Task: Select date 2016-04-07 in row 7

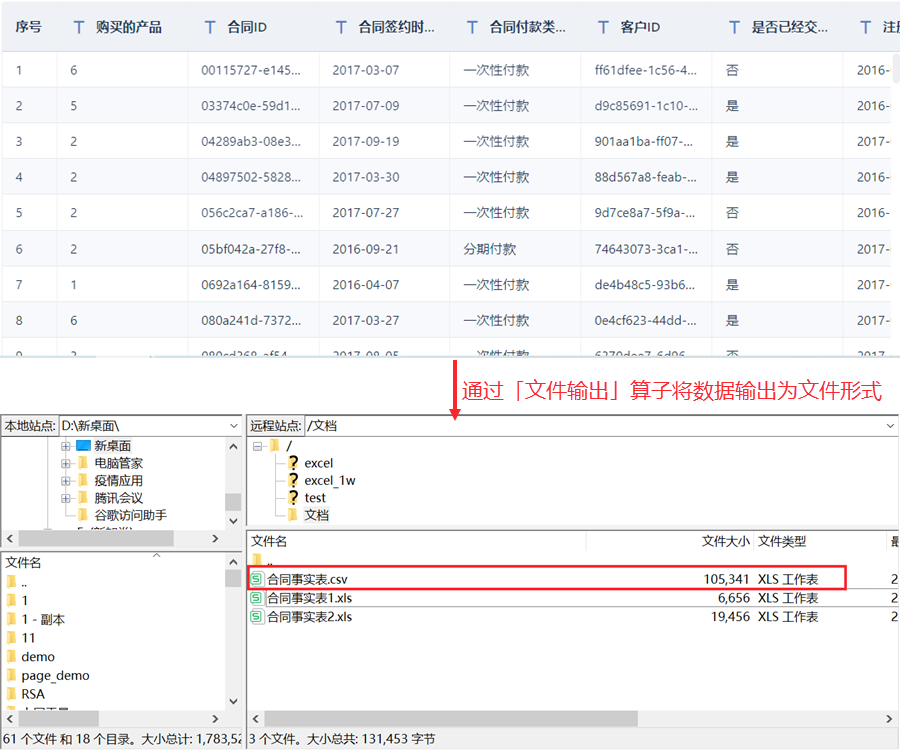Action: tap(365, 284)
